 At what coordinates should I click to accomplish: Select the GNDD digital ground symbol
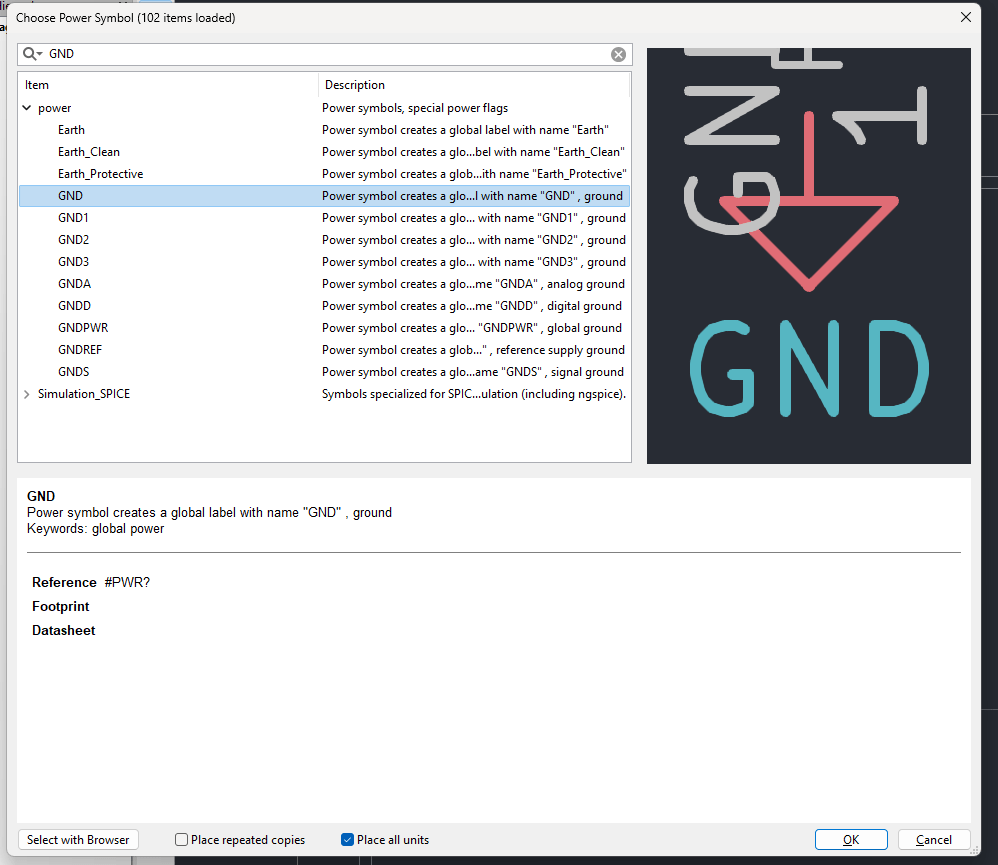tap(325, 306)
